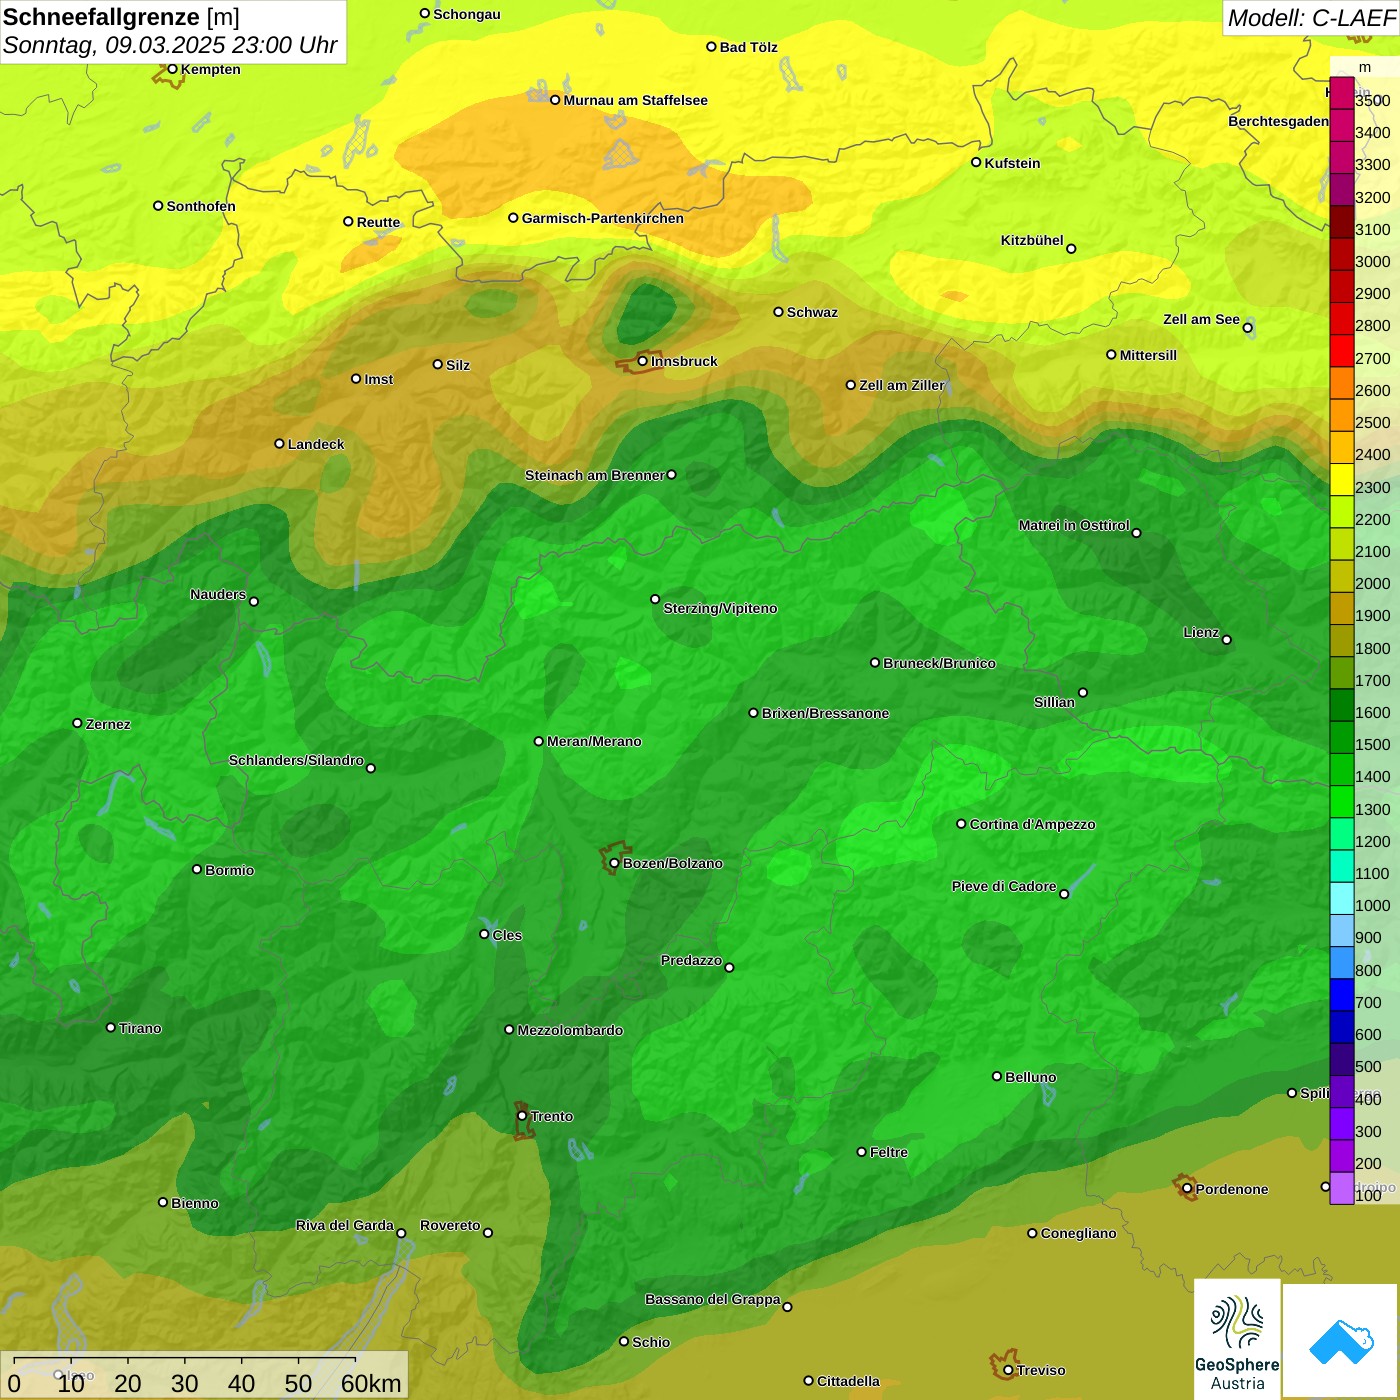
Task: Select the Lienz location marker
Action: click(x=1227, y=640)
